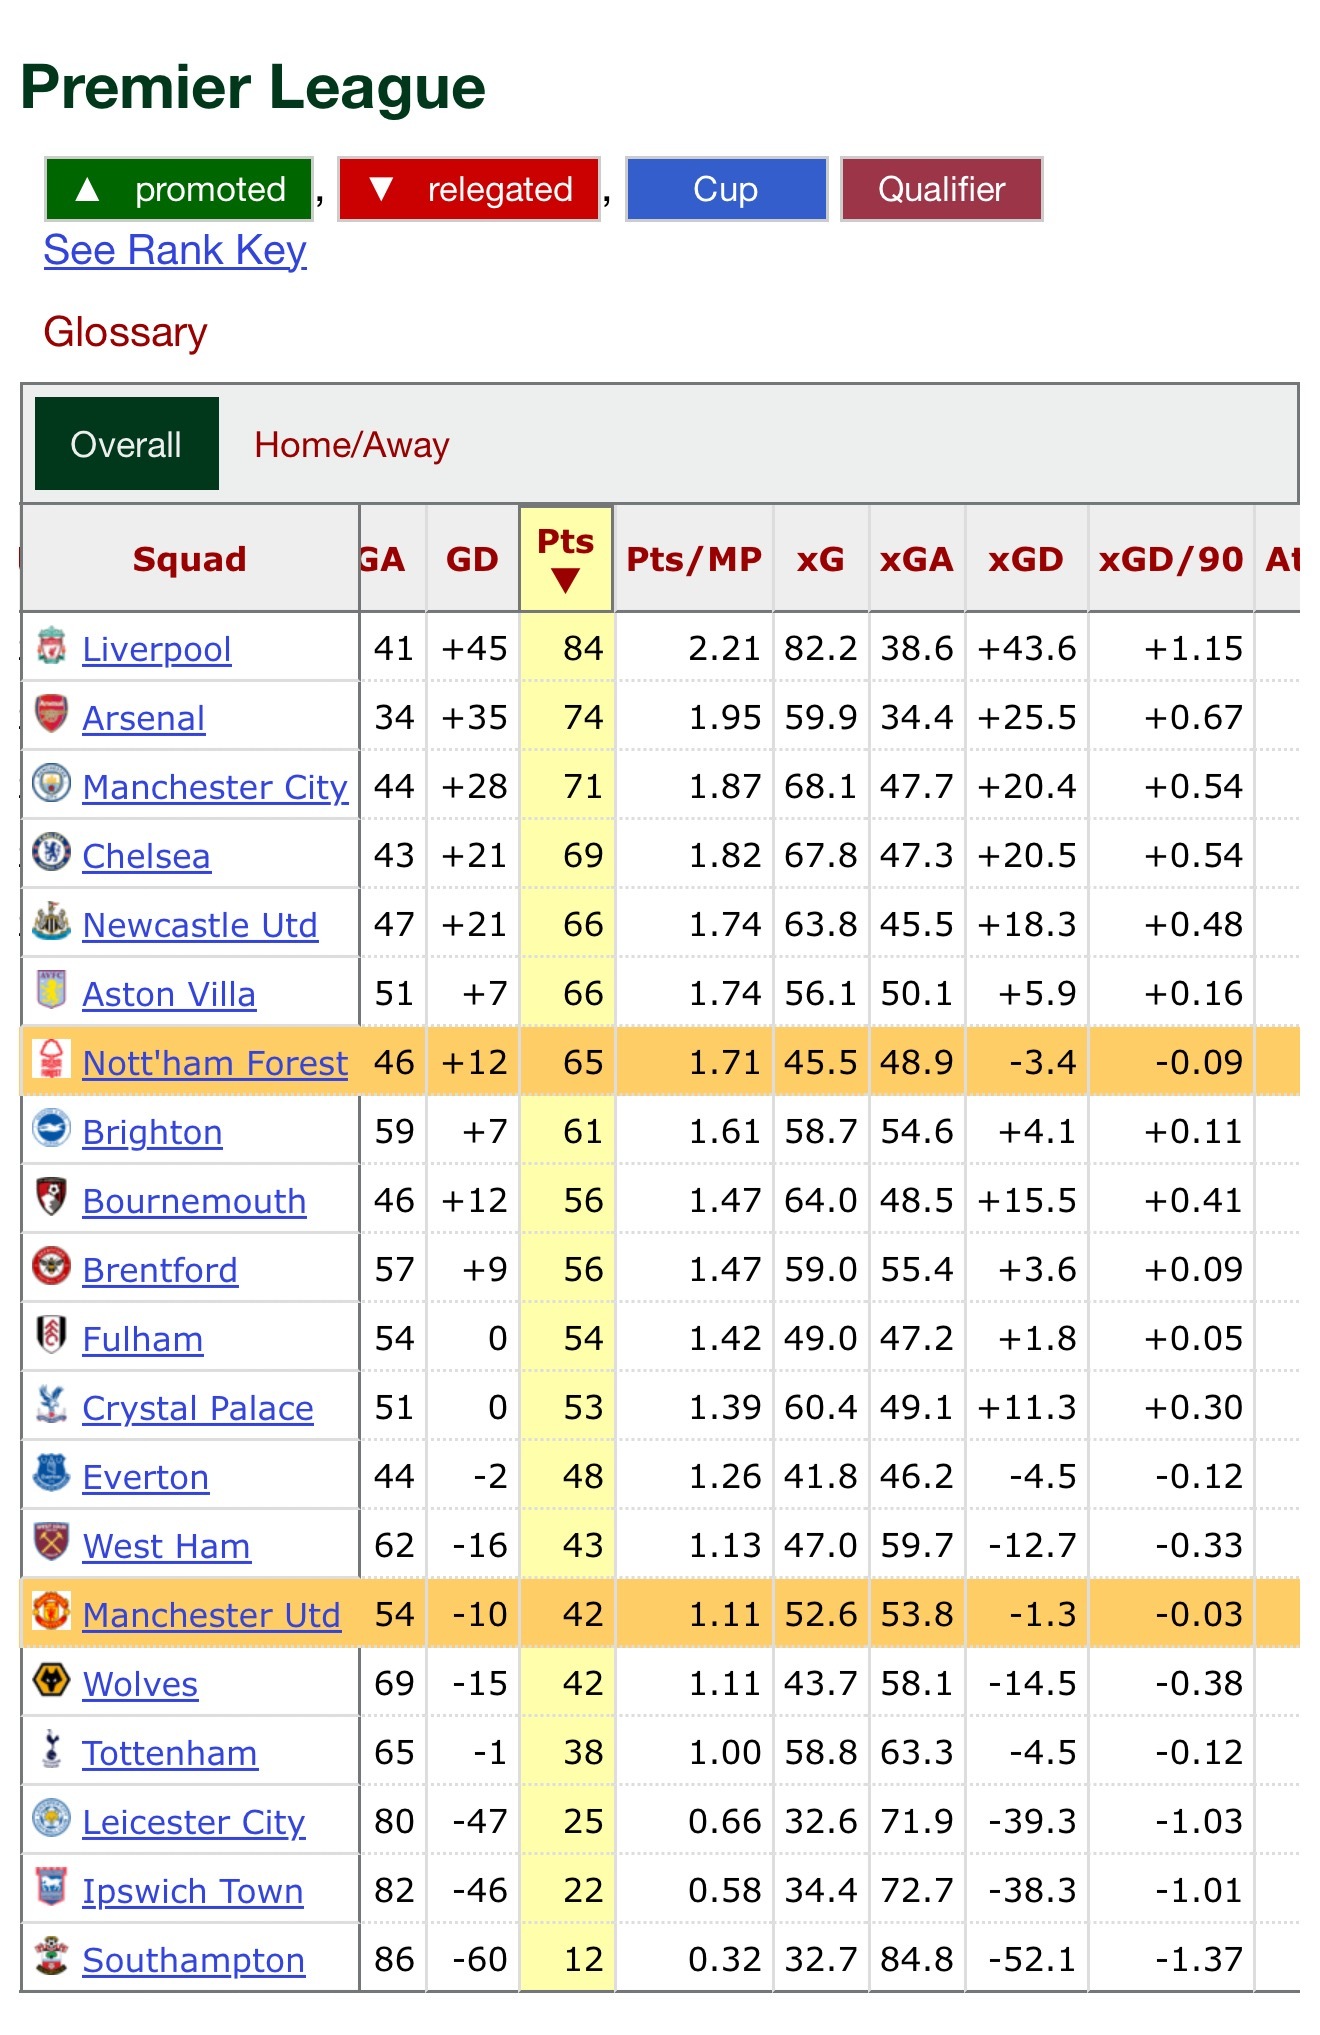Select the Overall tab
Viewport: 1320px width, 2035px height.
pos(127,444)
